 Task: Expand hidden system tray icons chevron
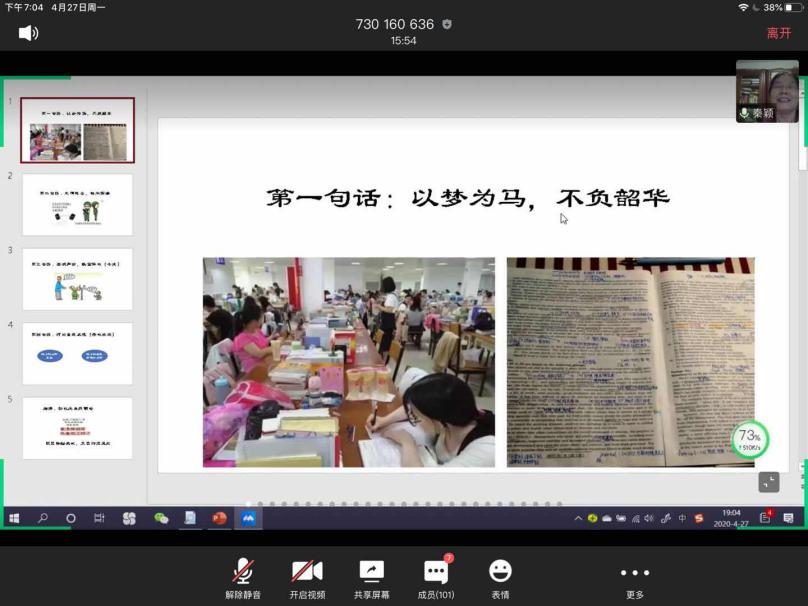(x=578, y=518)
